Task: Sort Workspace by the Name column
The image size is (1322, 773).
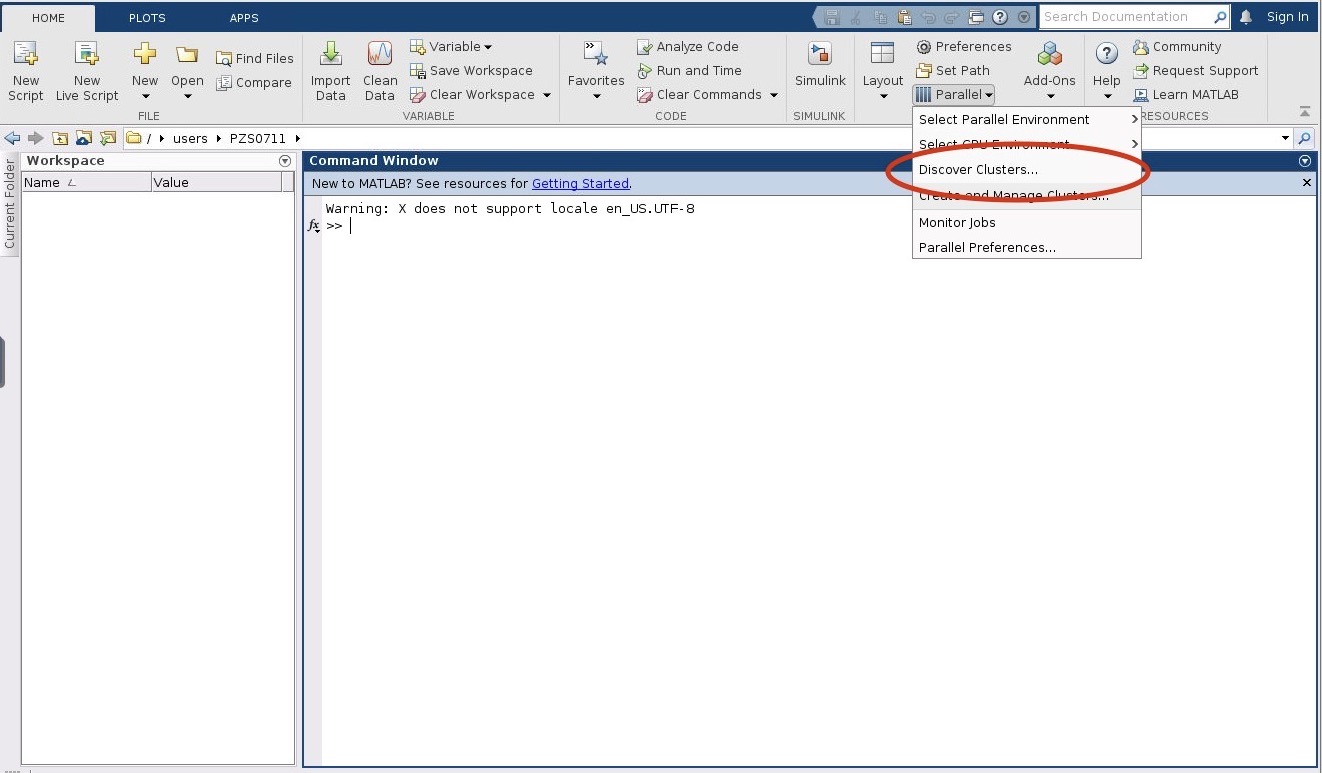Action: [86, 182]
